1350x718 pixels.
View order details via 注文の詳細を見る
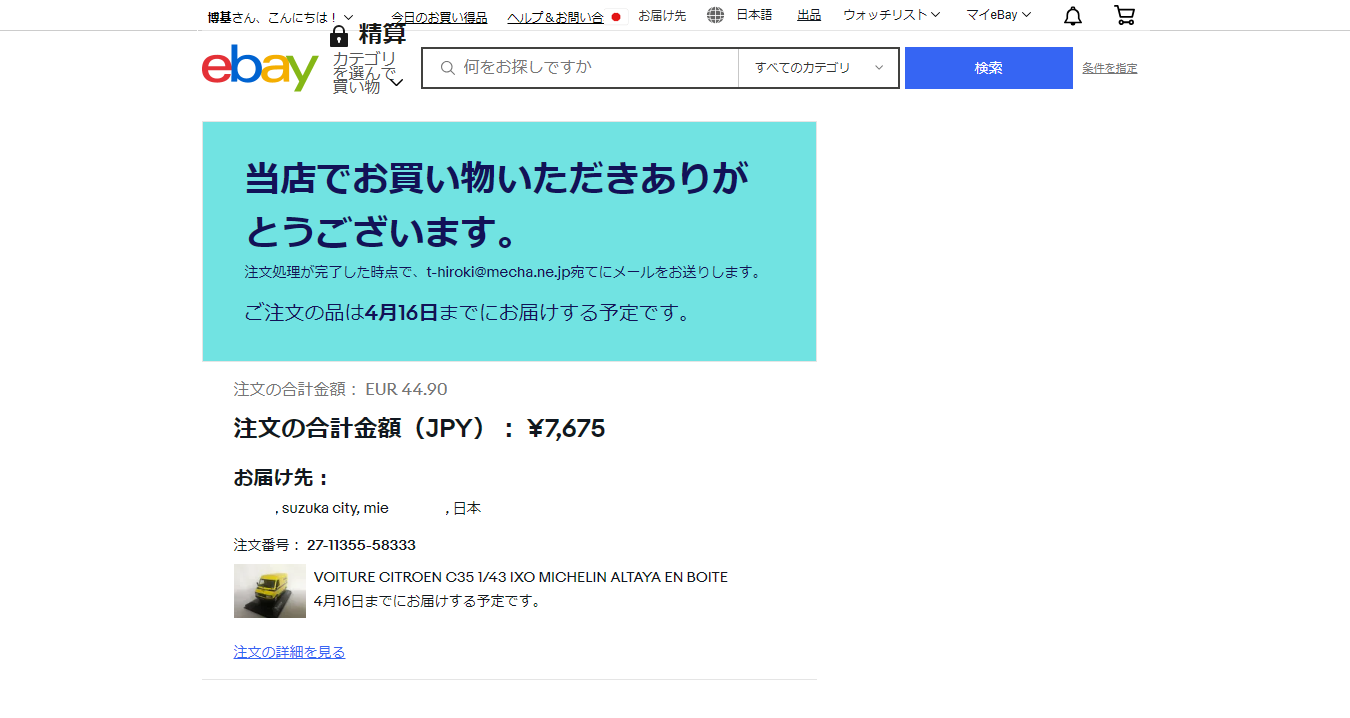click(x=289, y=652)
